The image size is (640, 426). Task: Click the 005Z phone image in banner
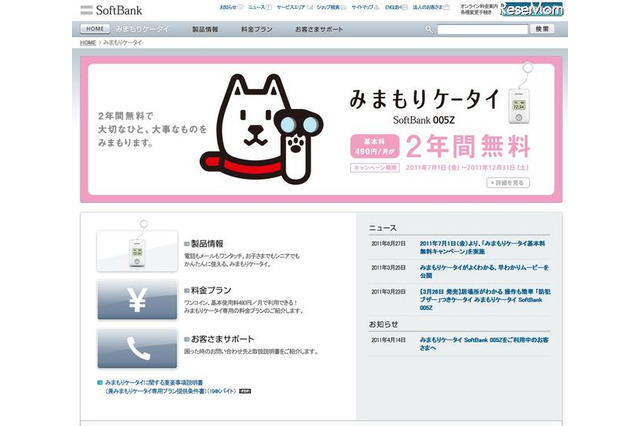(519, 94)
